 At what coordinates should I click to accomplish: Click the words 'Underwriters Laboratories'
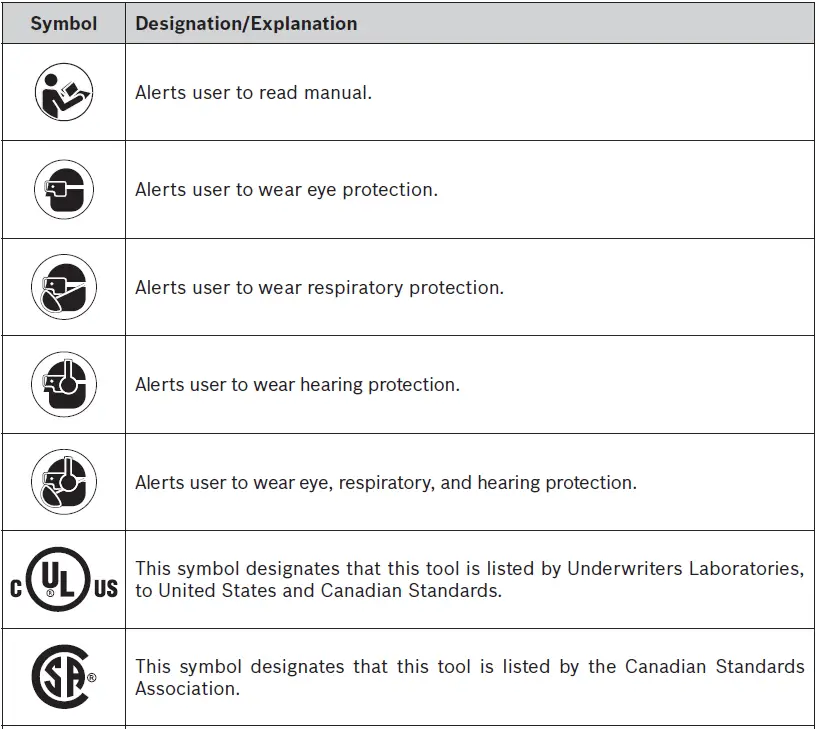click(x=685, y=569)
